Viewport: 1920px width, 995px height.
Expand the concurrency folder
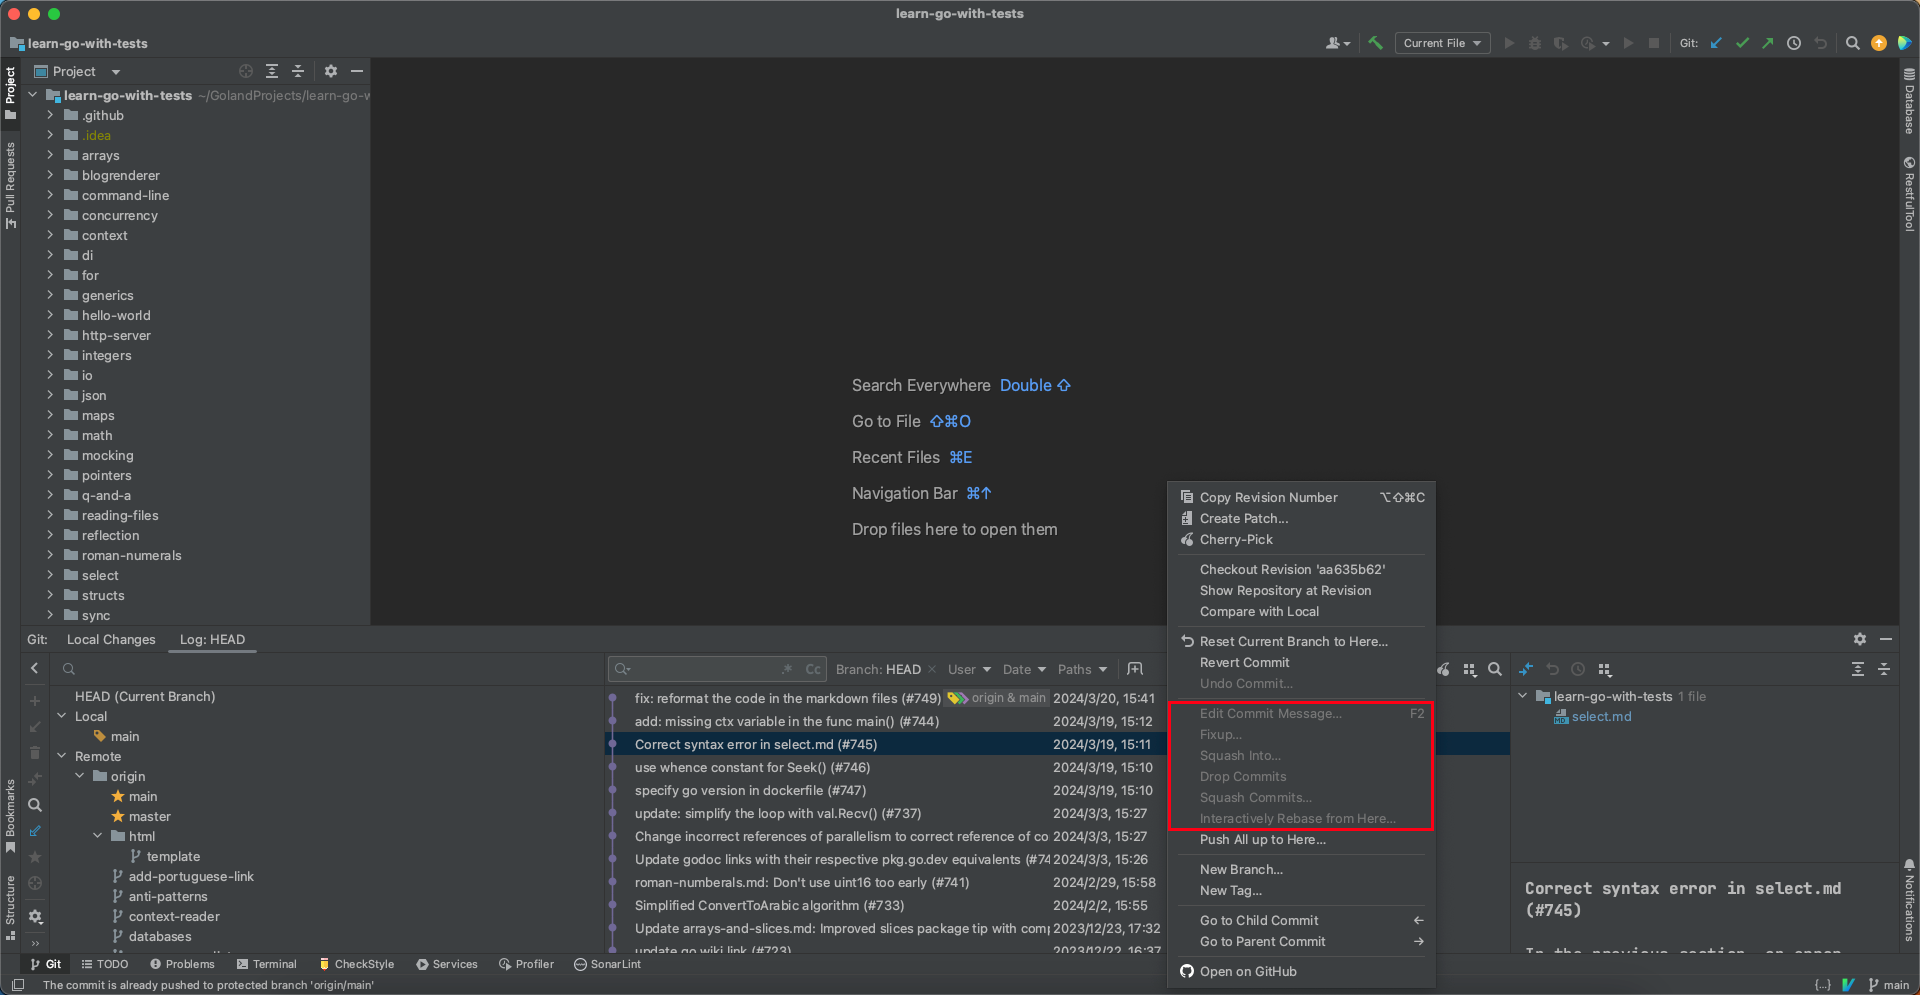click(50, 215)
